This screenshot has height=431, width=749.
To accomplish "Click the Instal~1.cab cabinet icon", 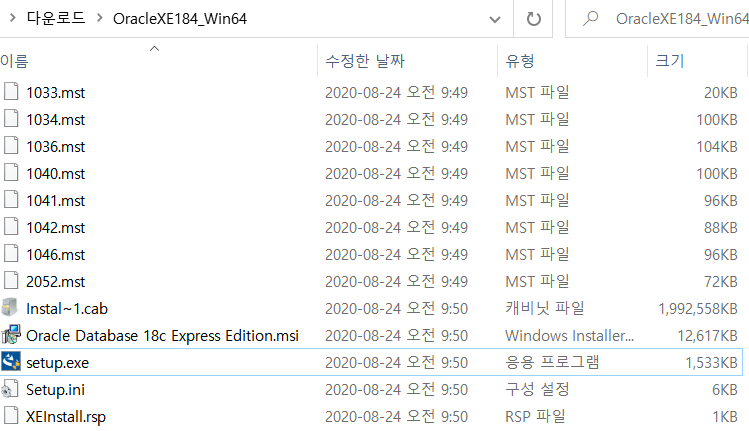I will click(x=10, y=308).
